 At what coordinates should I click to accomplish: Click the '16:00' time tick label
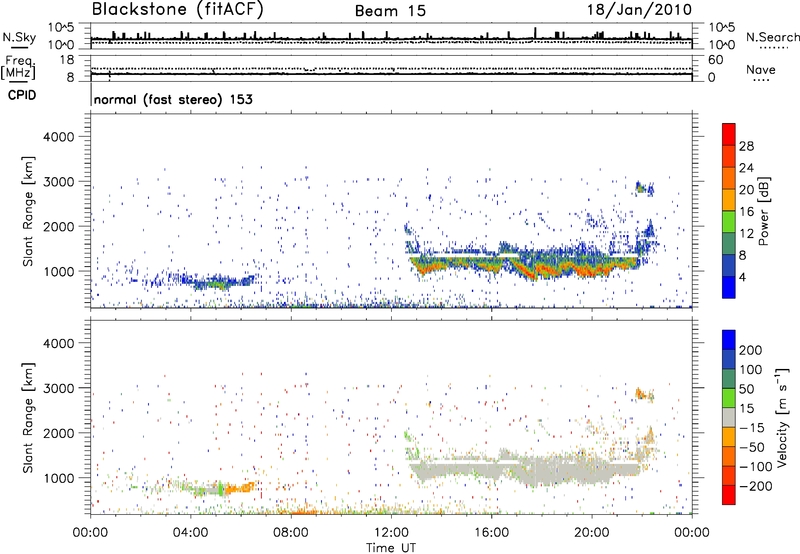pos(491,533)
